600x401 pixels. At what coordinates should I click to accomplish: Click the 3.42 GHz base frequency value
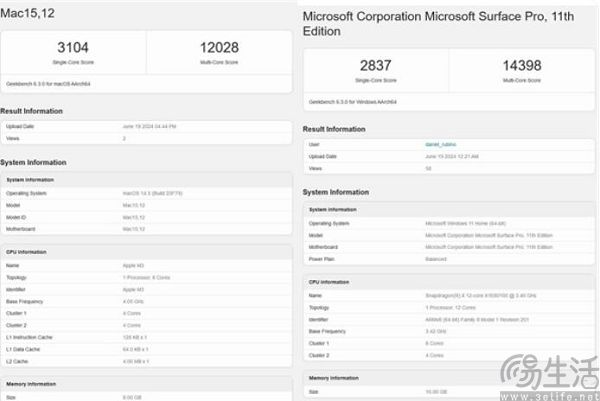(435, 331)
